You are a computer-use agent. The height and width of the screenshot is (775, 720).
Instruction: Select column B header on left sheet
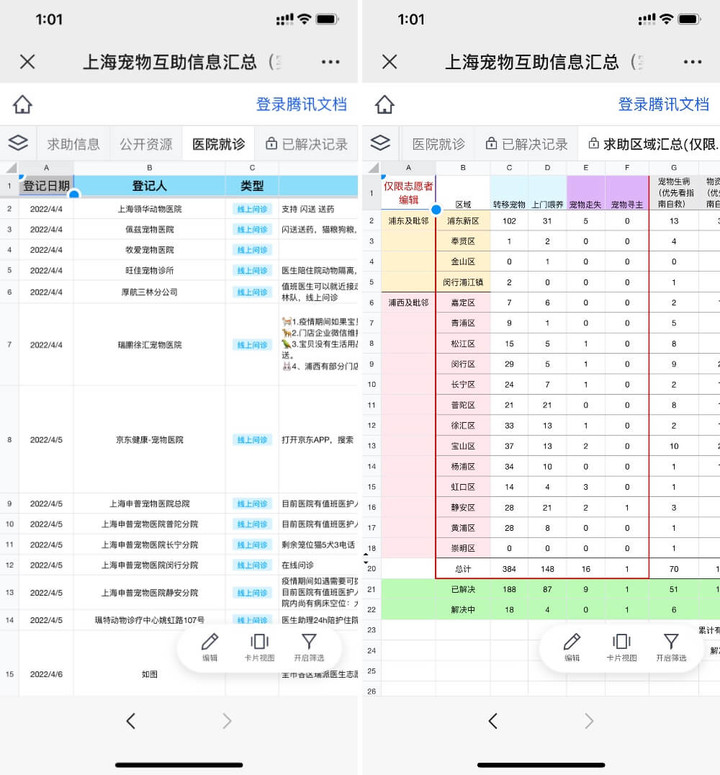(149, 168)
